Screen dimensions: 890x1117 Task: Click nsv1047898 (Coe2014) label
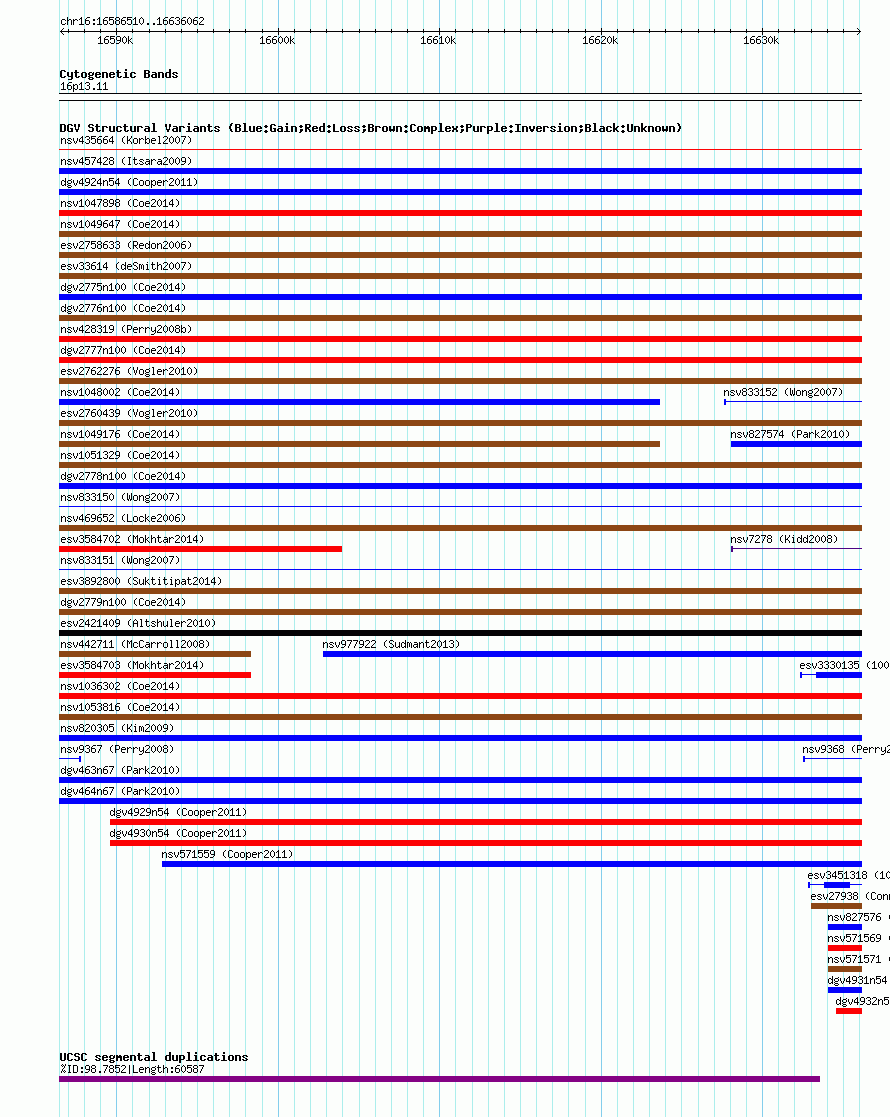[120, 203]
